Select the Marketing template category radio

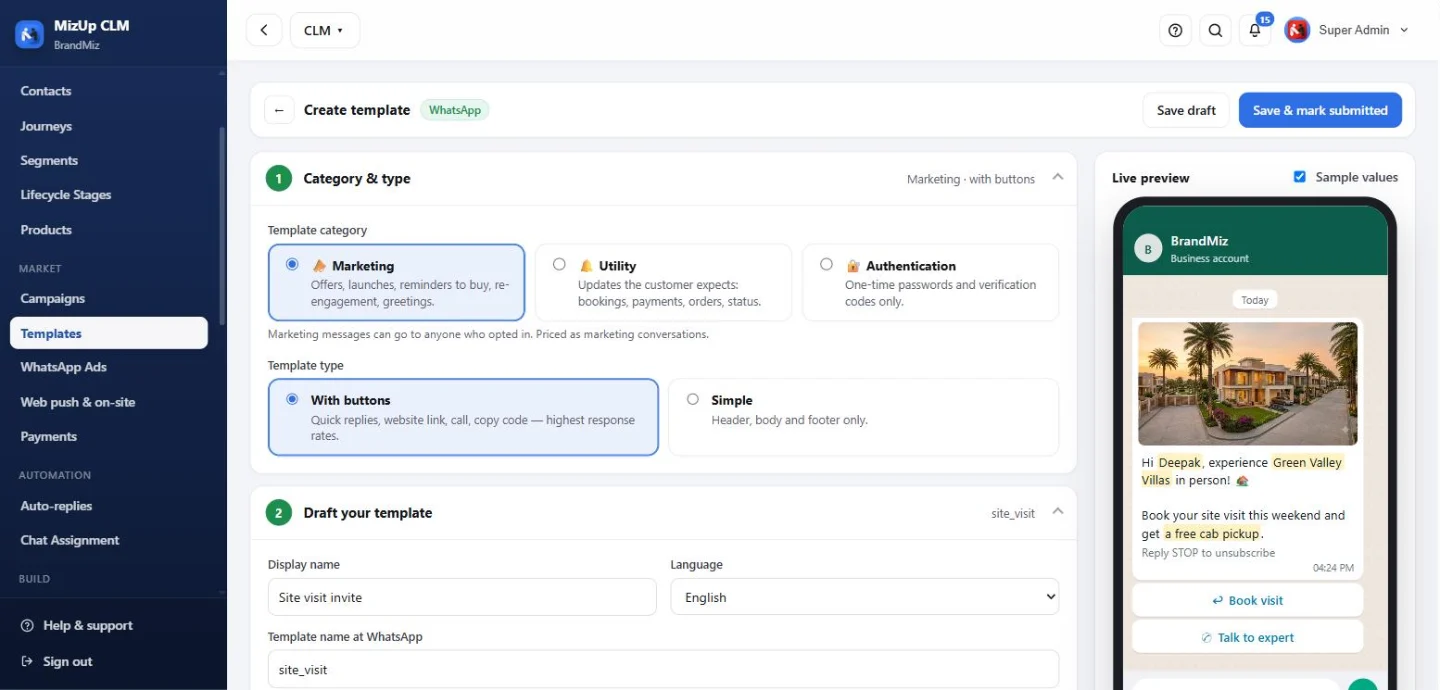292,264
